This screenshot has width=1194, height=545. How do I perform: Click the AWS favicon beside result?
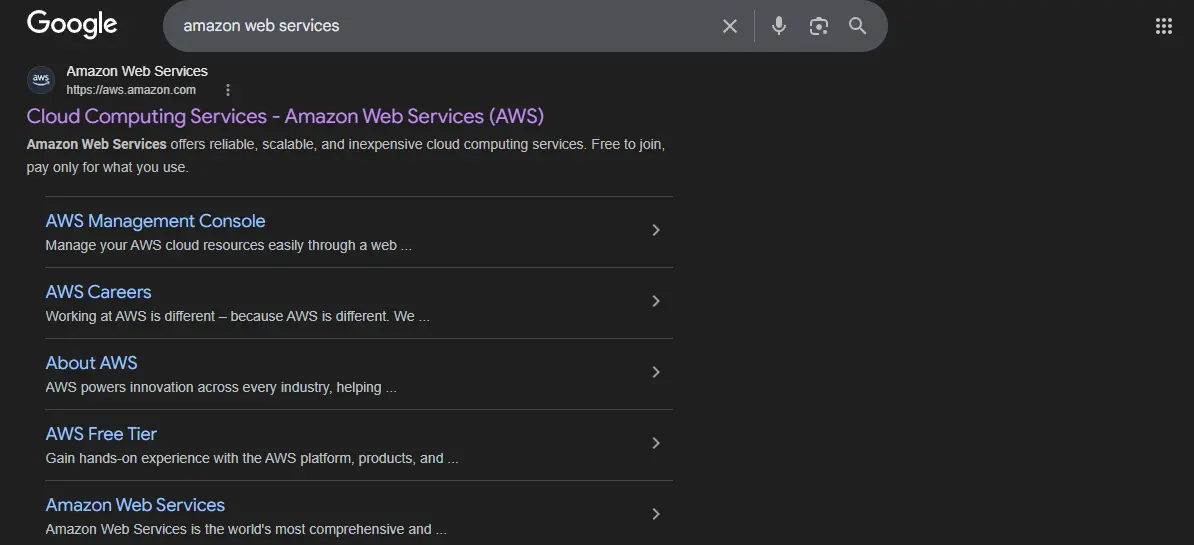tap(40, 80)
